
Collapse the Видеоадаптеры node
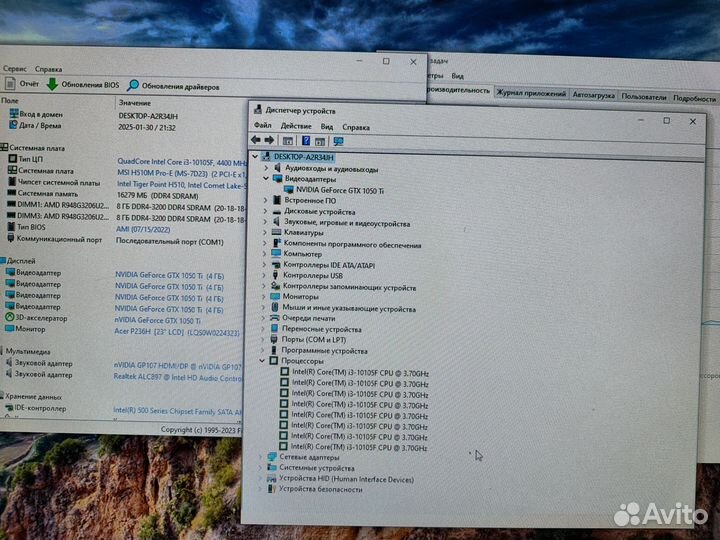tap(266, 179)
